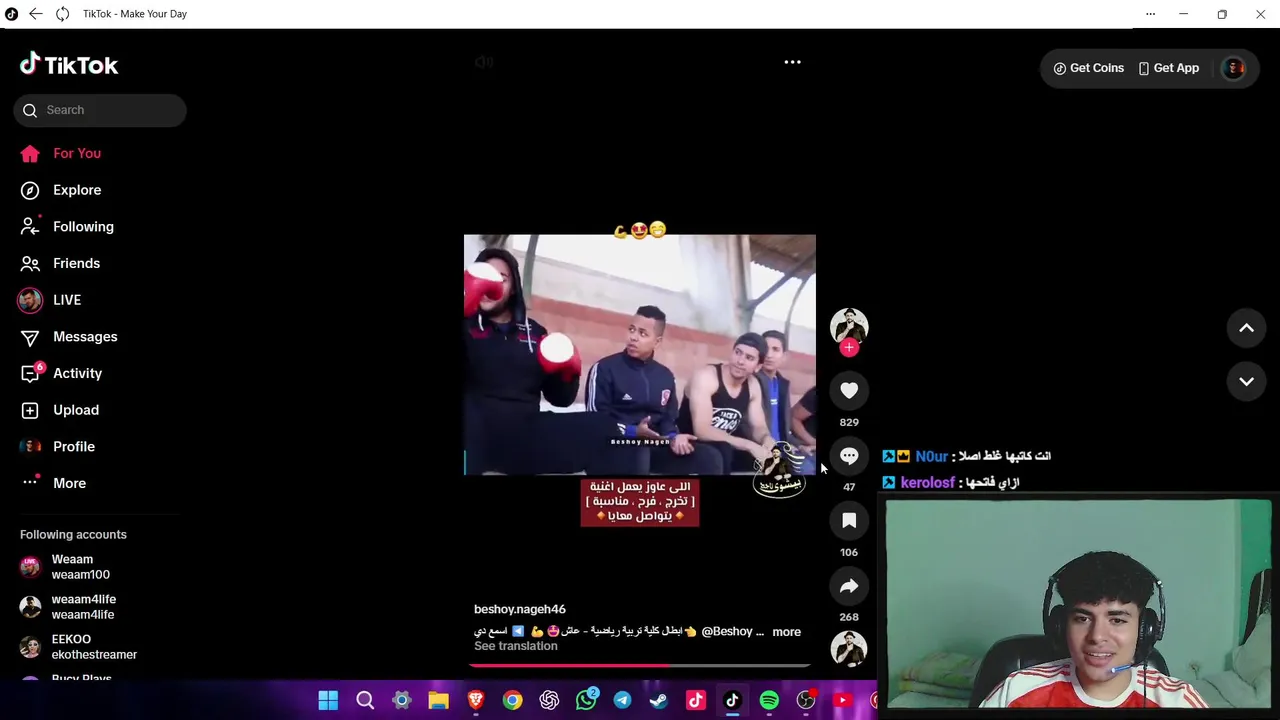Click the Explore compass icon

[30, 190]
